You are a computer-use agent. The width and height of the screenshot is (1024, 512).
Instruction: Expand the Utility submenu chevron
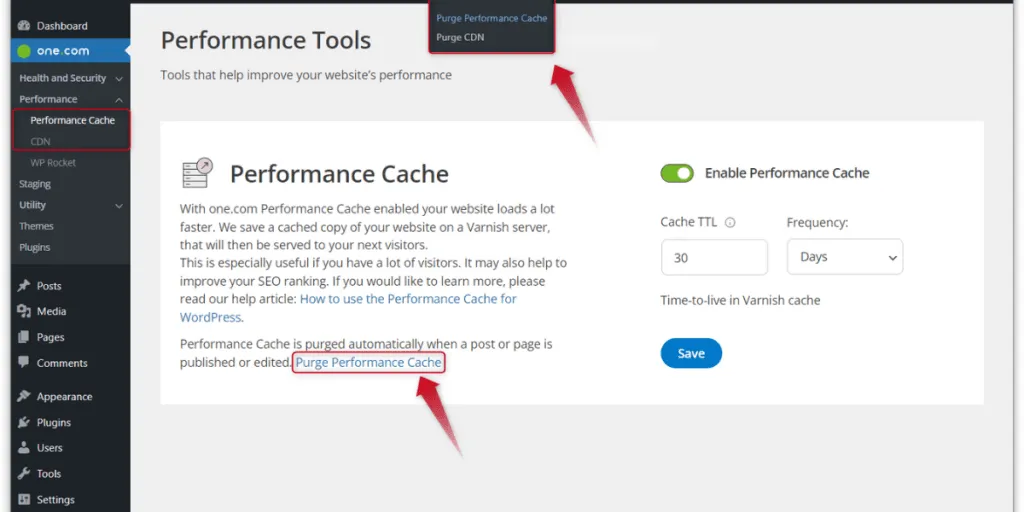pyautogui.click(x=119, y=205)
